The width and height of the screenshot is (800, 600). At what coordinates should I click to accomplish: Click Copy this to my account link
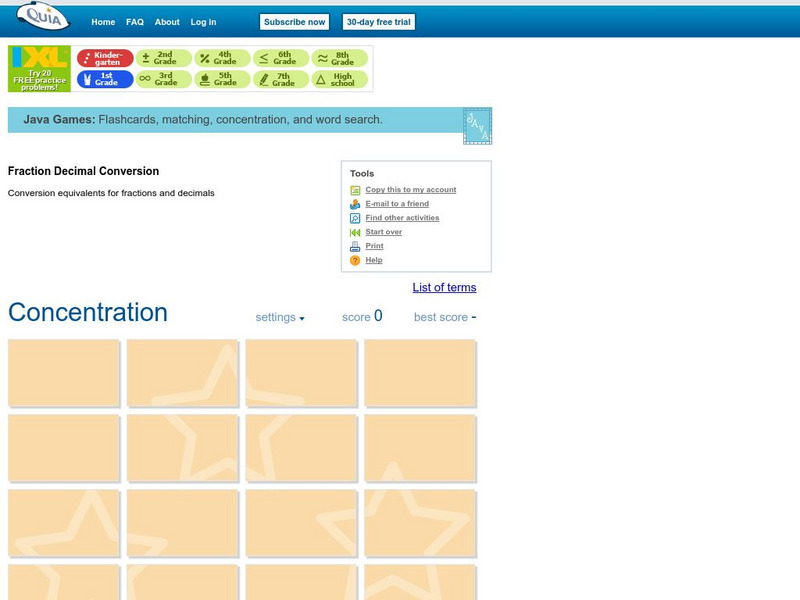click(x=411, y=189)
